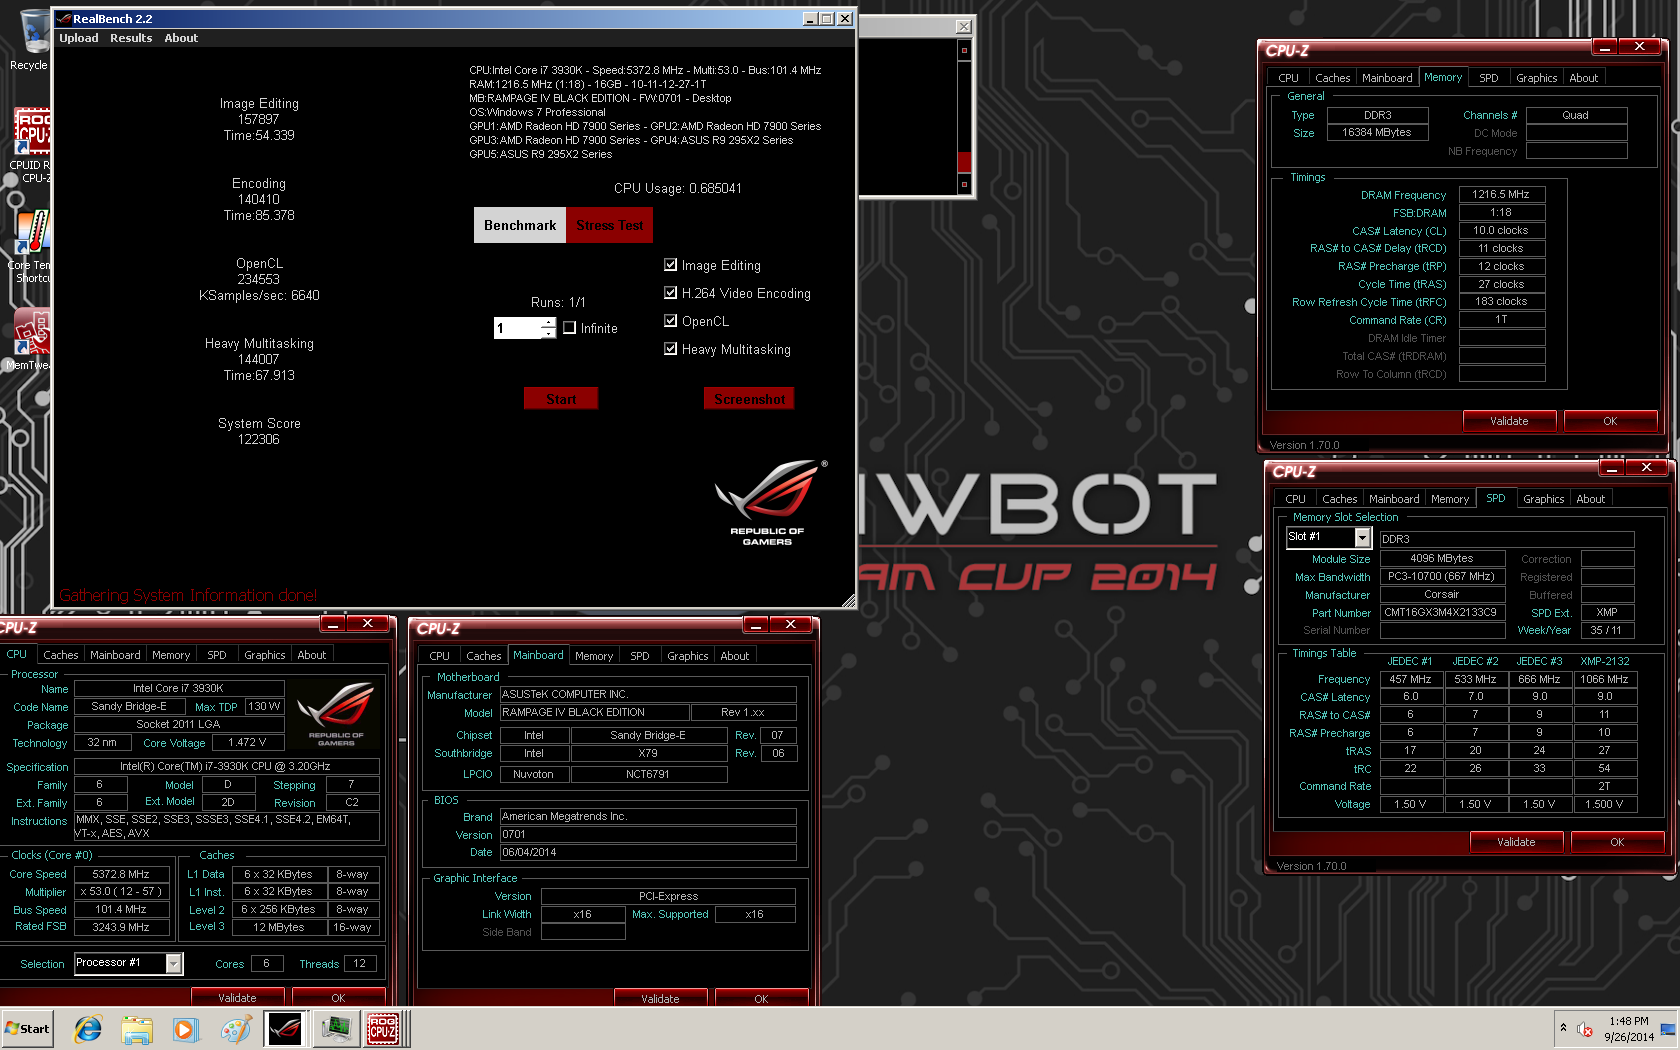The image size is (1680, 1050).
Task: Click Validate in Mainboard CPU-Z window
Action: click(x=660, y=998)
